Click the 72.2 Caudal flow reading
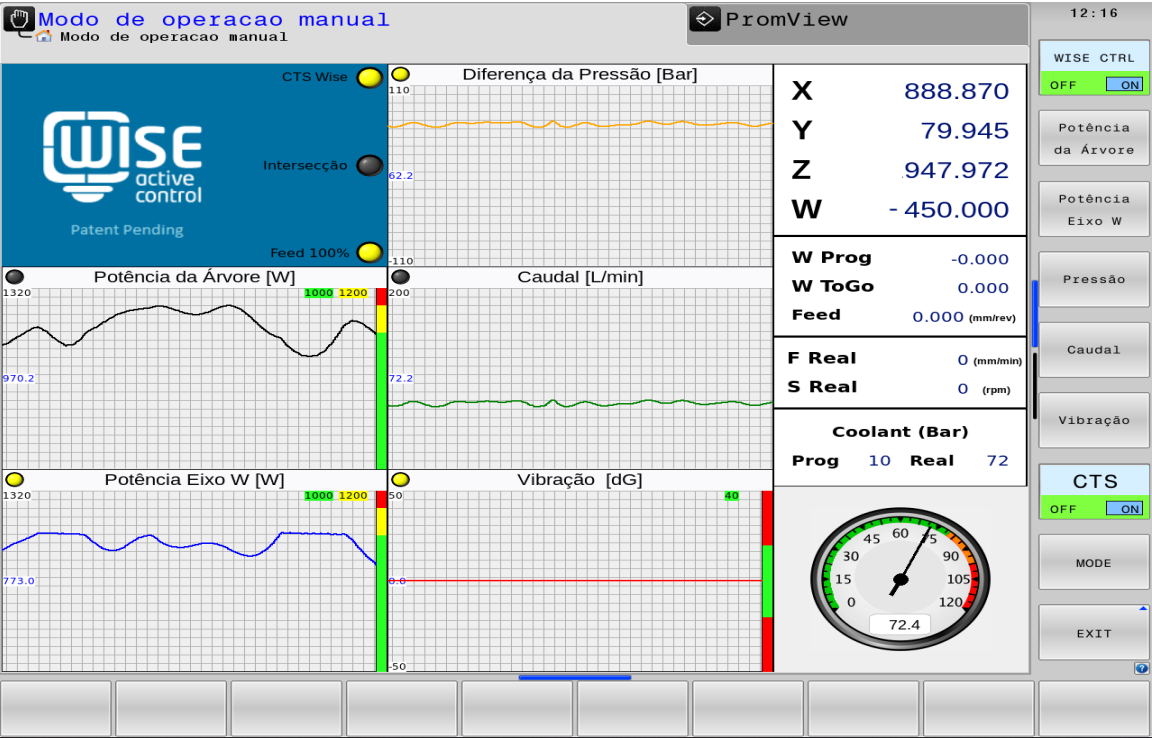The image size is (1152, 738). (x=401, y=379)
